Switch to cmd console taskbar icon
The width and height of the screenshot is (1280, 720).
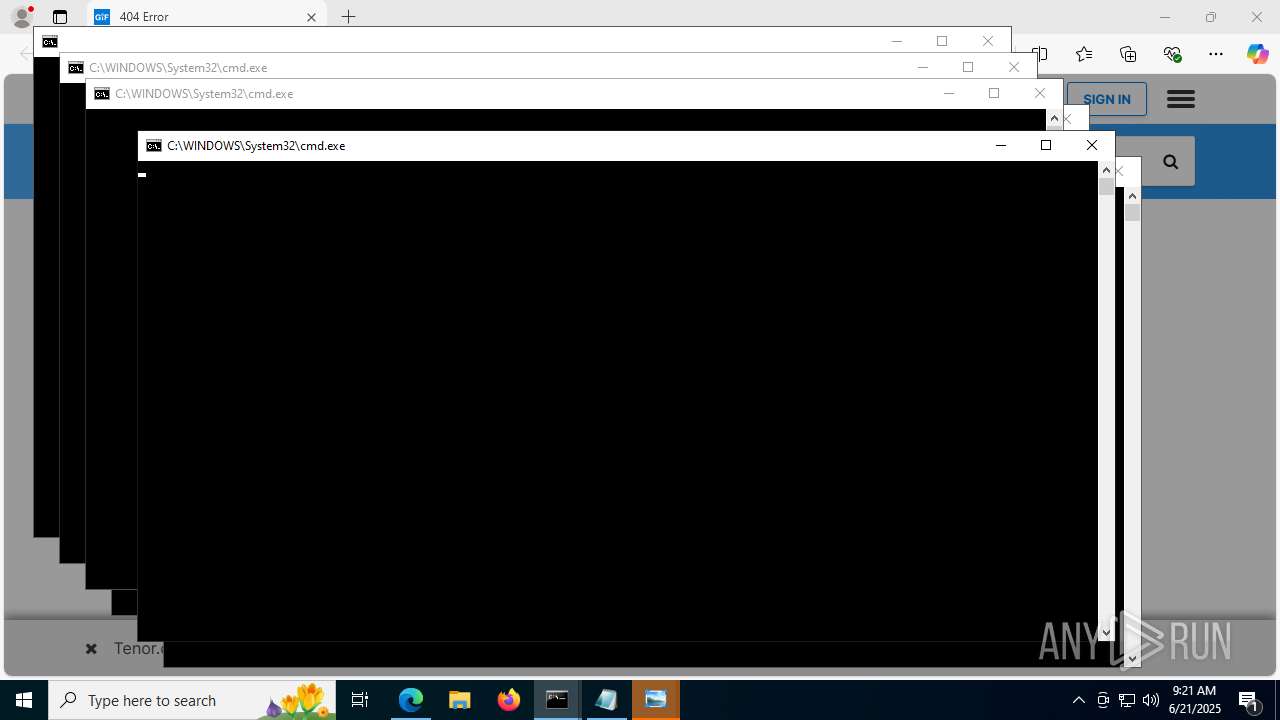pos(557,700)
